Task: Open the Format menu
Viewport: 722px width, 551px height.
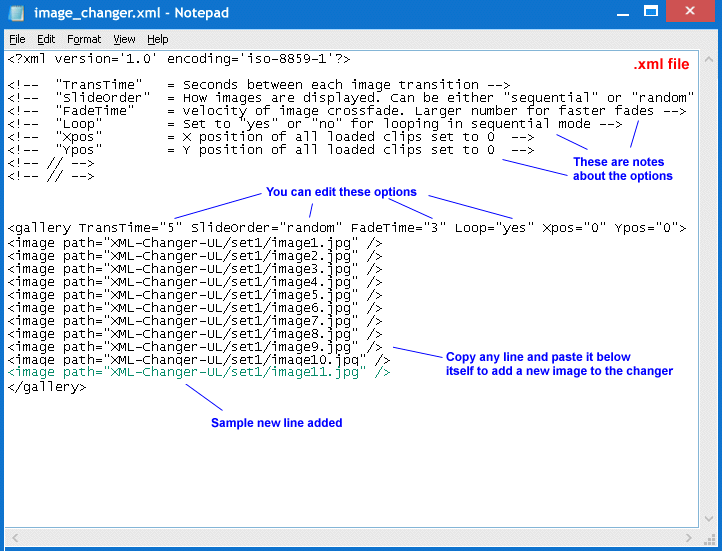Action: tap(84, 39)
